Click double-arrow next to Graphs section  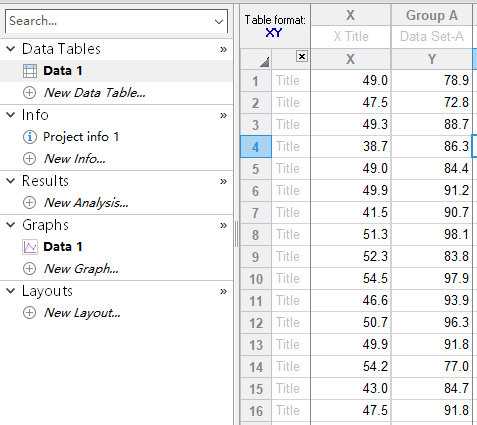point(223,225)
